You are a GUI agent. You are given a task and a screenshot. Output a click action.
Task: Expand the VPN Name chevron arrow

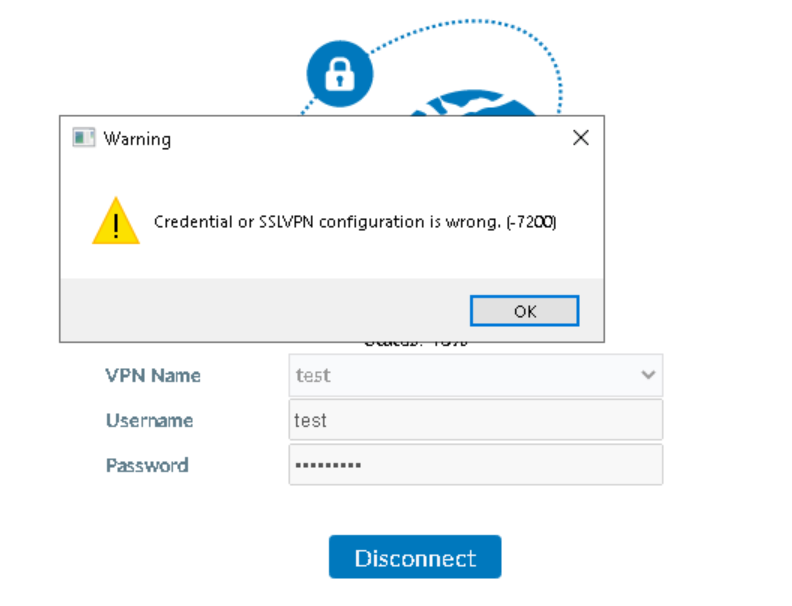(648, 375)
